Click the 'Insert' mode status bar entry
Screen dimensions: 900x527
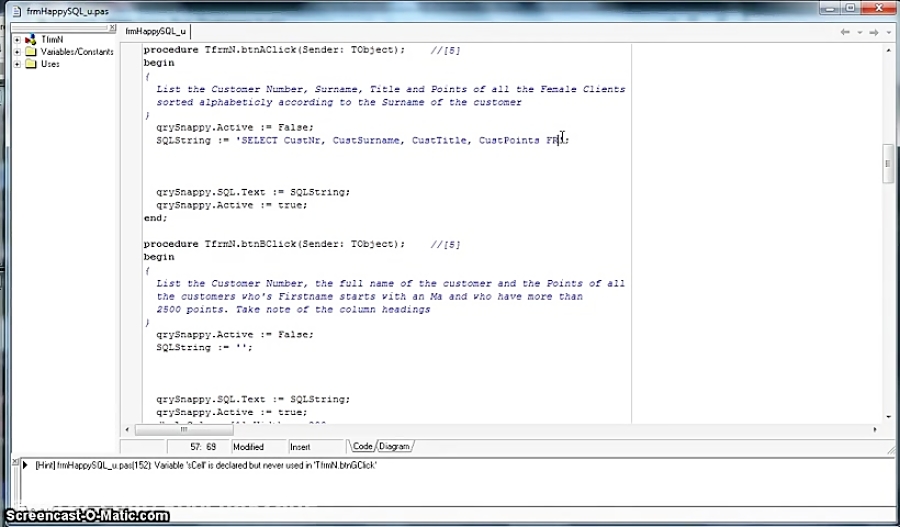click(300, 447)
